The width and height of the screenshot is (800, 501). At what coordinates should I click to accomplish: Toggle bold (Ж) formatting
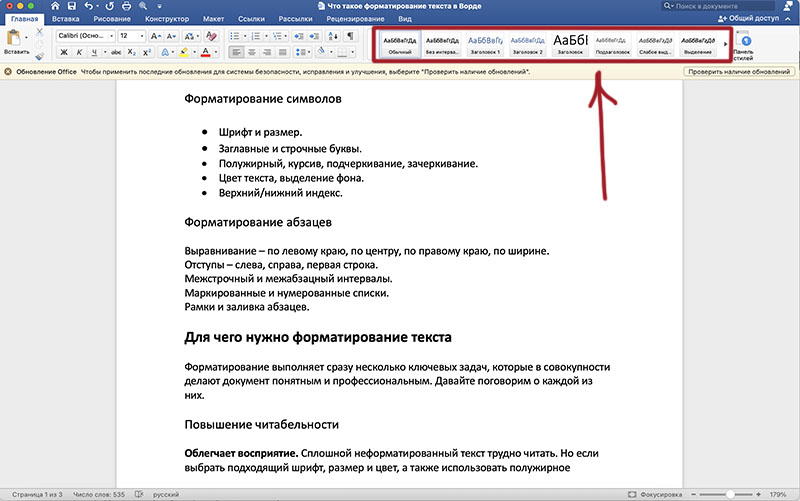(64, 52)
